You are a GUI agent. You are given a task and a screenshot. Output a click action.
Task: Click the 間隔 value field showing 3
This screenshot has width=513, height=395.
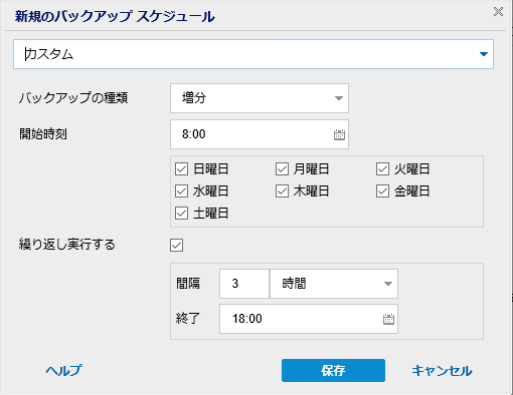tap(244, 284)
